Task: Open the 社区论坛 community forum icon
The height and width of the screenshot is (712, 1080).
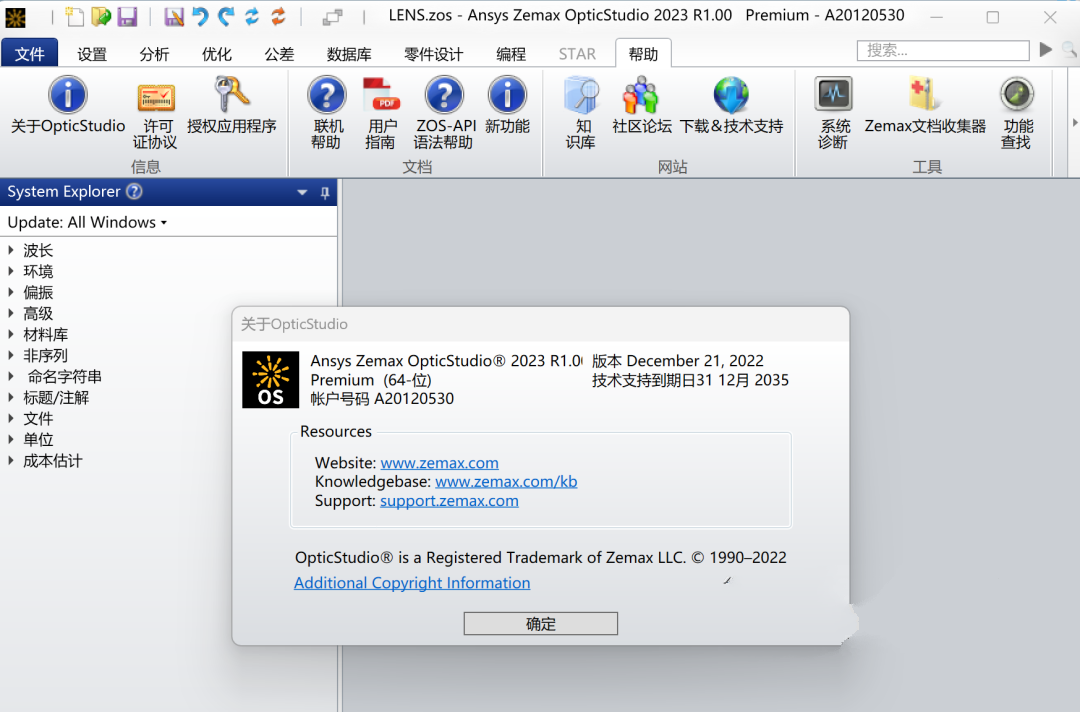Action: 641,95
